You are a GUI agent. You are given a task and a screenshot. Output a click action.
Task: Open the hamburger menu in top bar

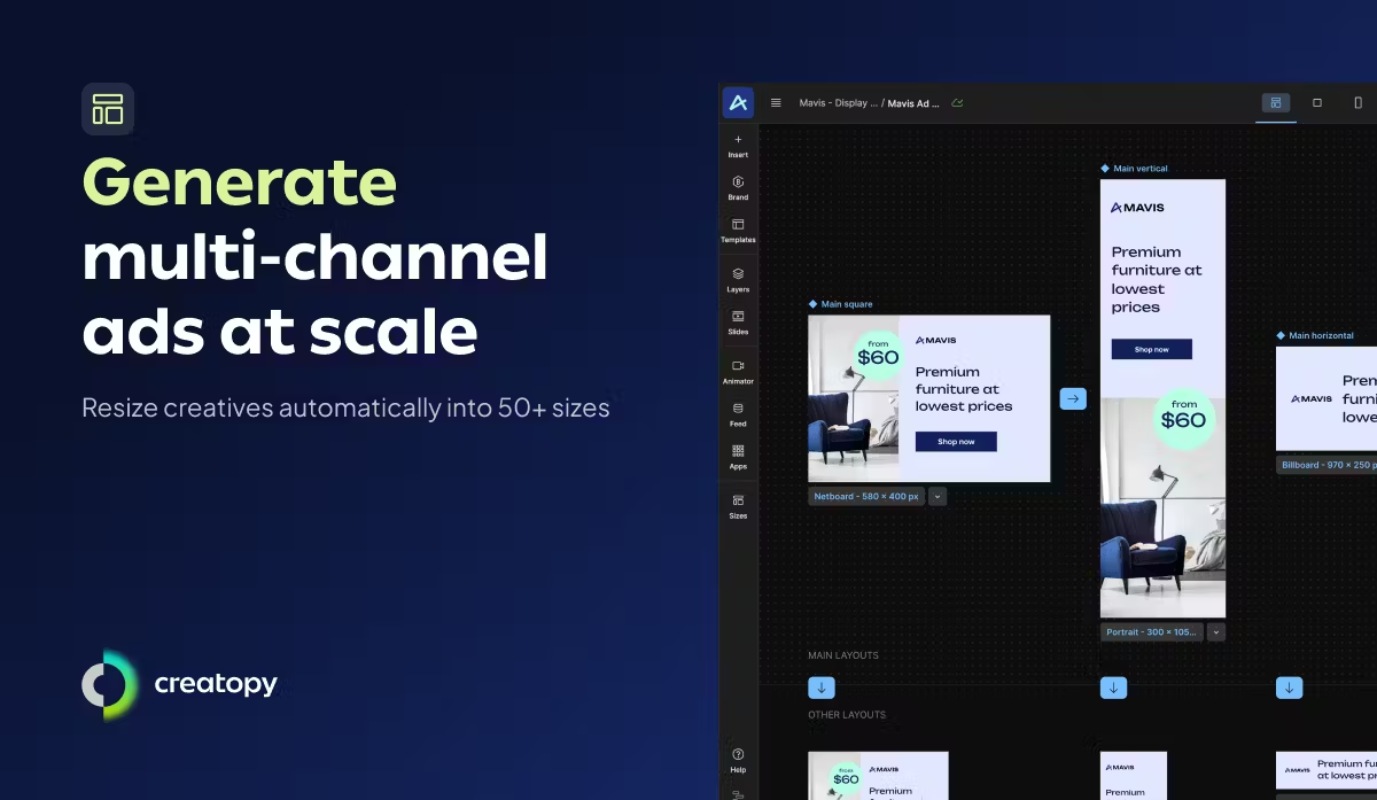(776, 102)
